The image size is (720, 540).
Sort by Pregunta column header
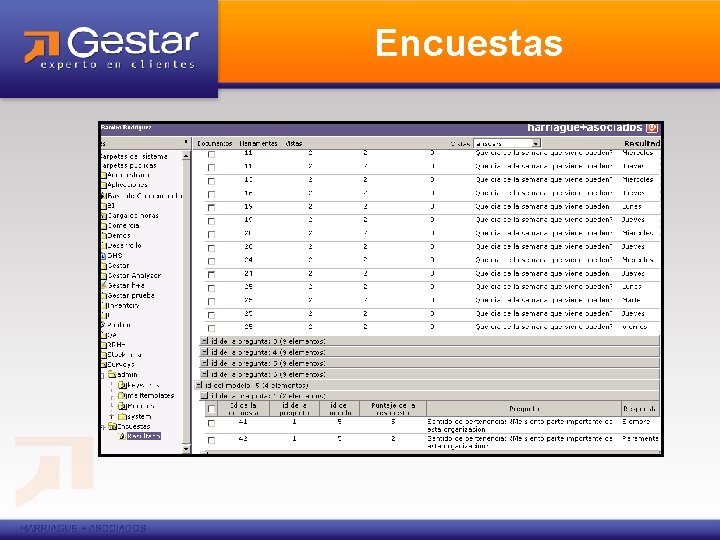pyautogui.click(x=524, y=409)
